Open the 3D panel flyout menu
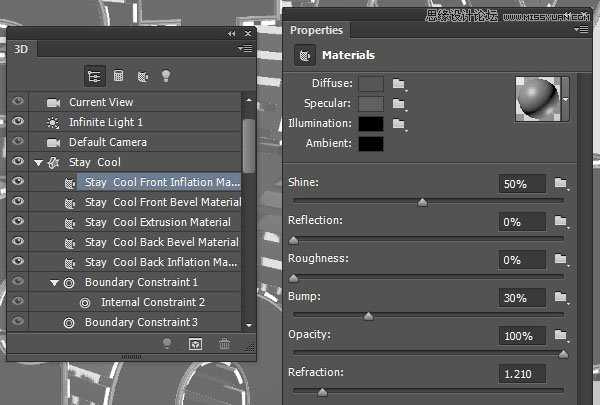 (x=245, y=49)
